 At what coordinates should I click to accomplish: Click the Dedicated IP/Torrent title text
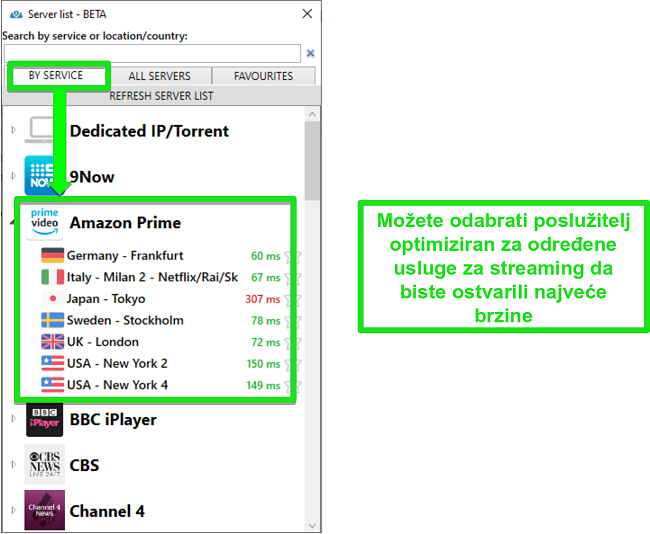pyautogui.click(x=149, y=131)
